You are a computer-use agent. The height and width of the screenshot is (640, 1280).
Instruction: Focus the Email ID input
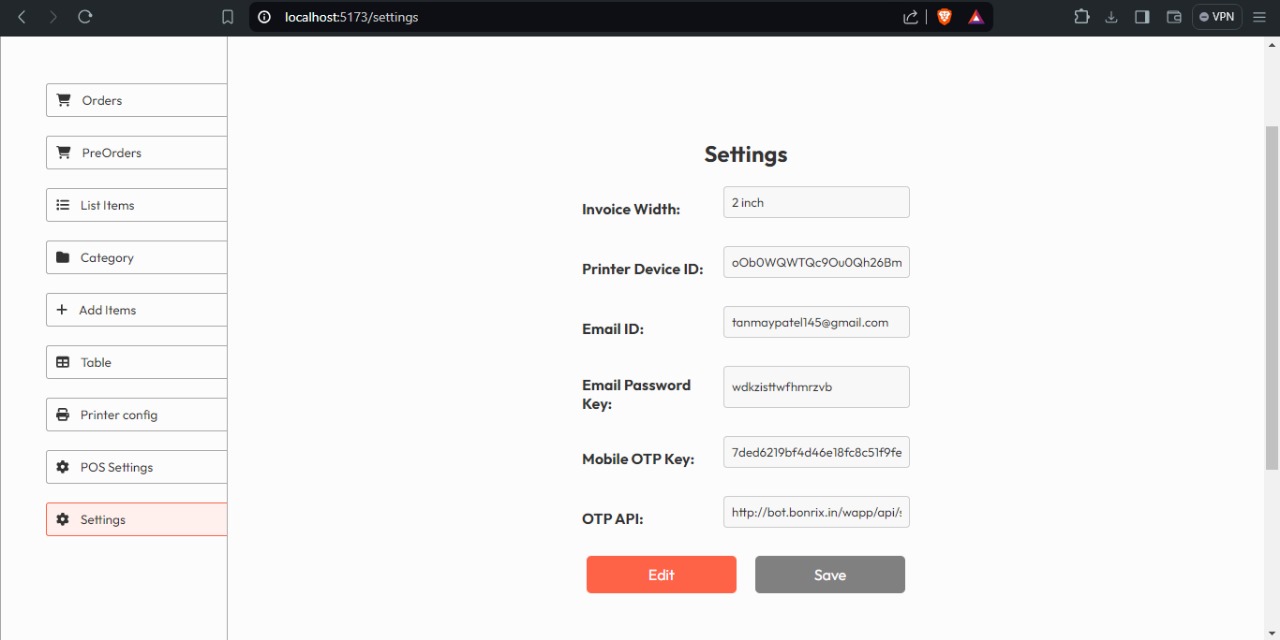[816, 322]
